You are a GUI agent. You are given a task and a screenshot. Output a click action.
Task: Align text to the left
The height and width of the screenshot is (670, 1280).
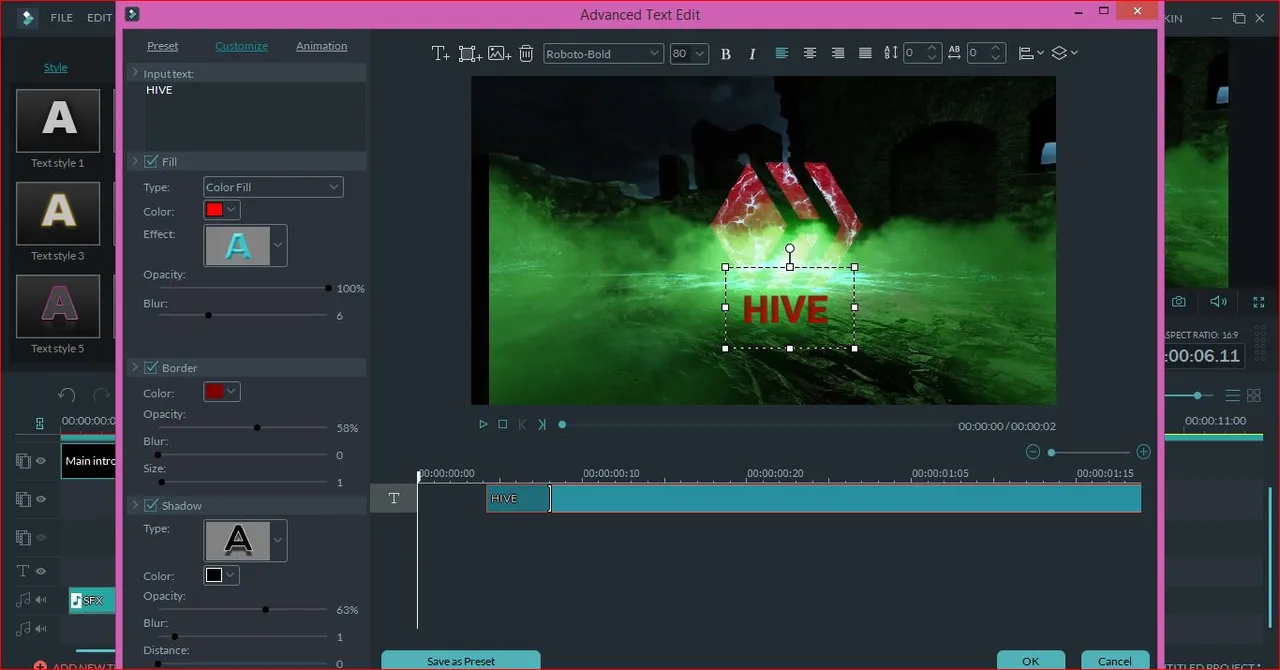tap(782, 54)
